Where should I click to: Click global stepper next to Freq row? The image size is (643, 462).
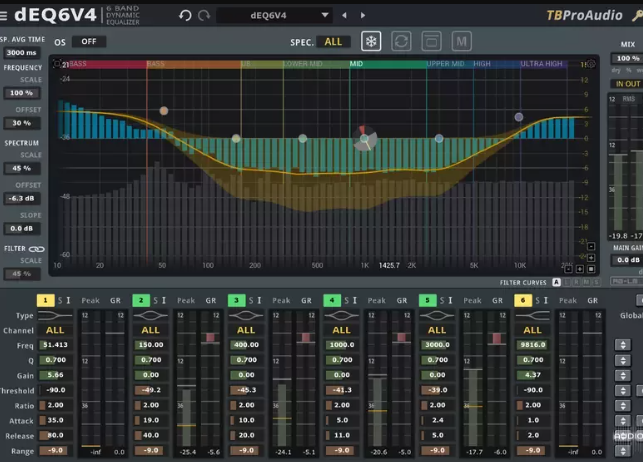(x=623, y=345)
